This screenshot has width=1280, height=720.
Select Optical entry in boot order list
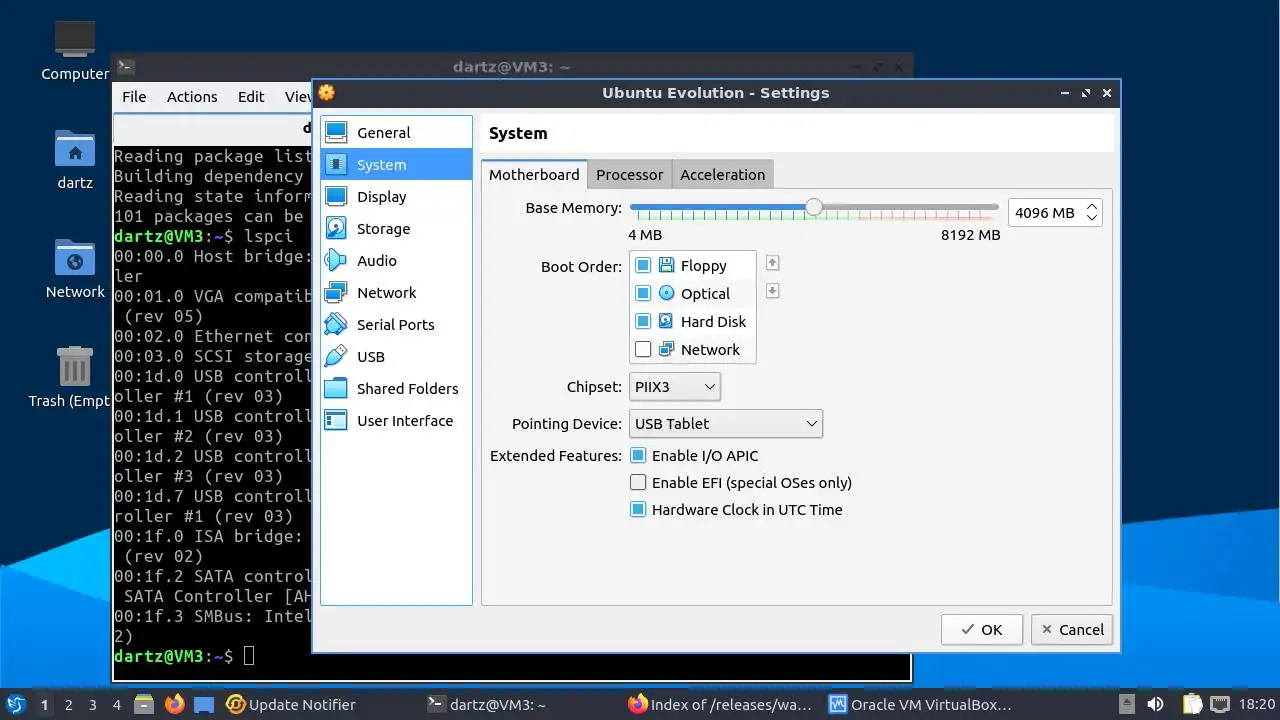(x=692, y=294)
